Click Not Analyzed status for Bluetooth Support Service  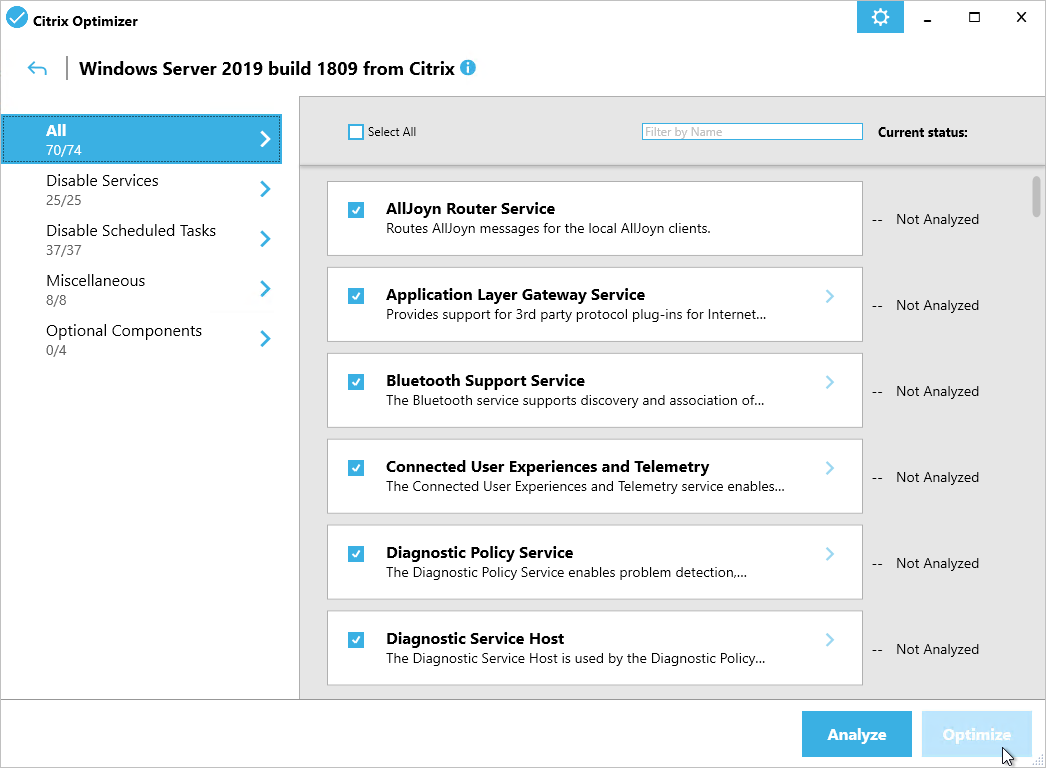(937, 391)
